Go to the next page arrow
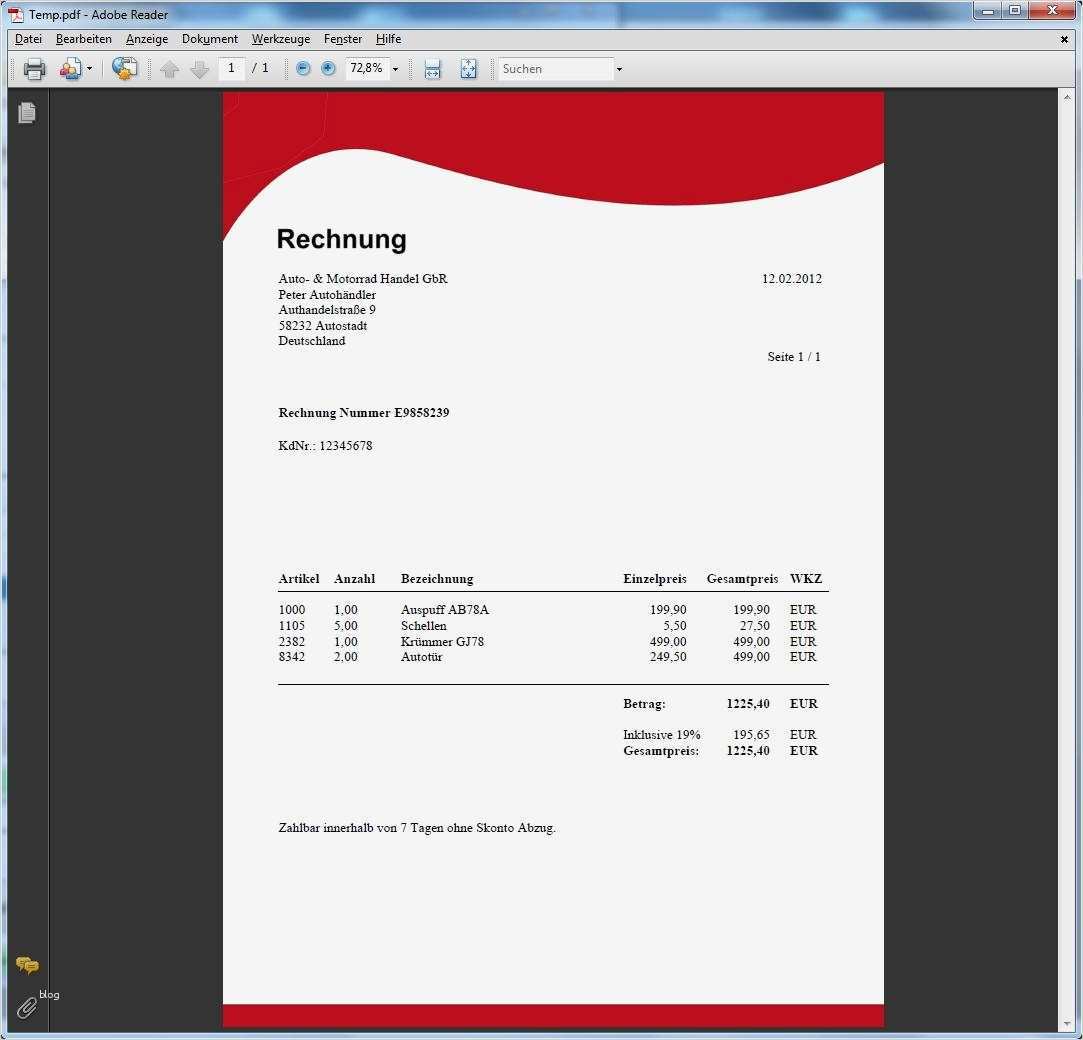The width and height of the screenshot is (1083, 1040). click(199, 68)
